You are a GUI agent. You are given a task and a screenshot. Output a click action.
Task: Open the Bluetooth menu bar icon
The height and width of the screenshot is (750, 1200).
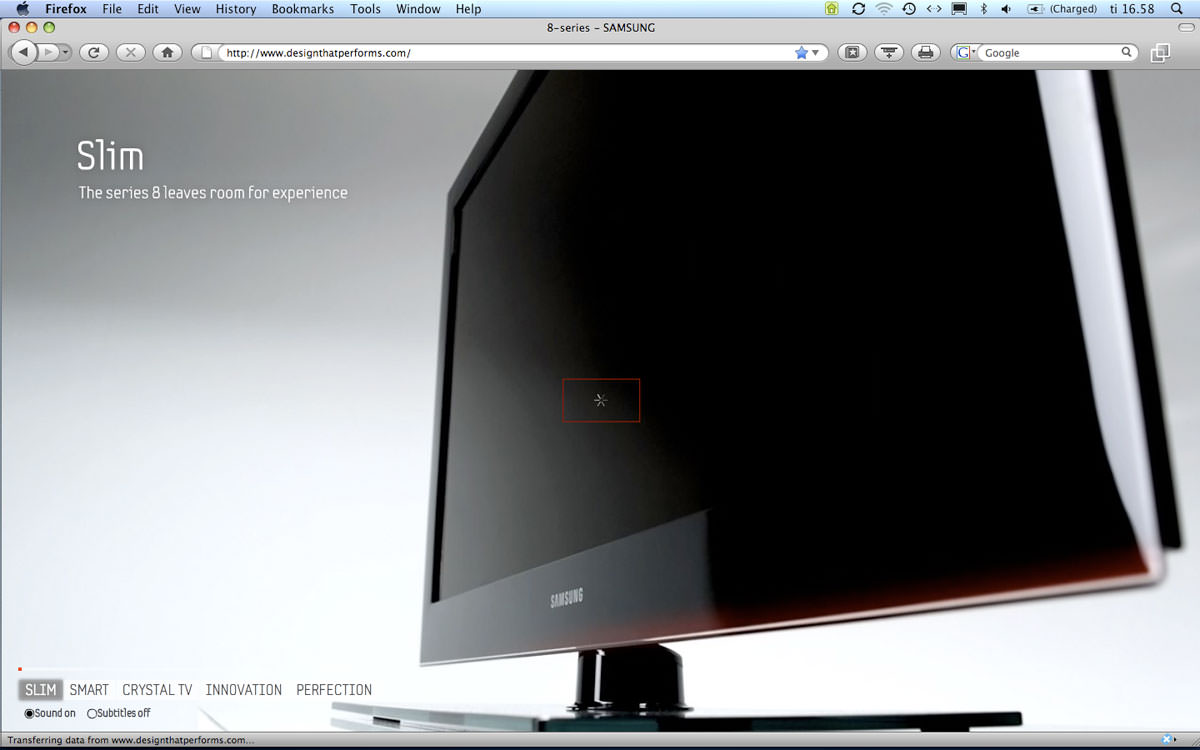coord(983,9)
